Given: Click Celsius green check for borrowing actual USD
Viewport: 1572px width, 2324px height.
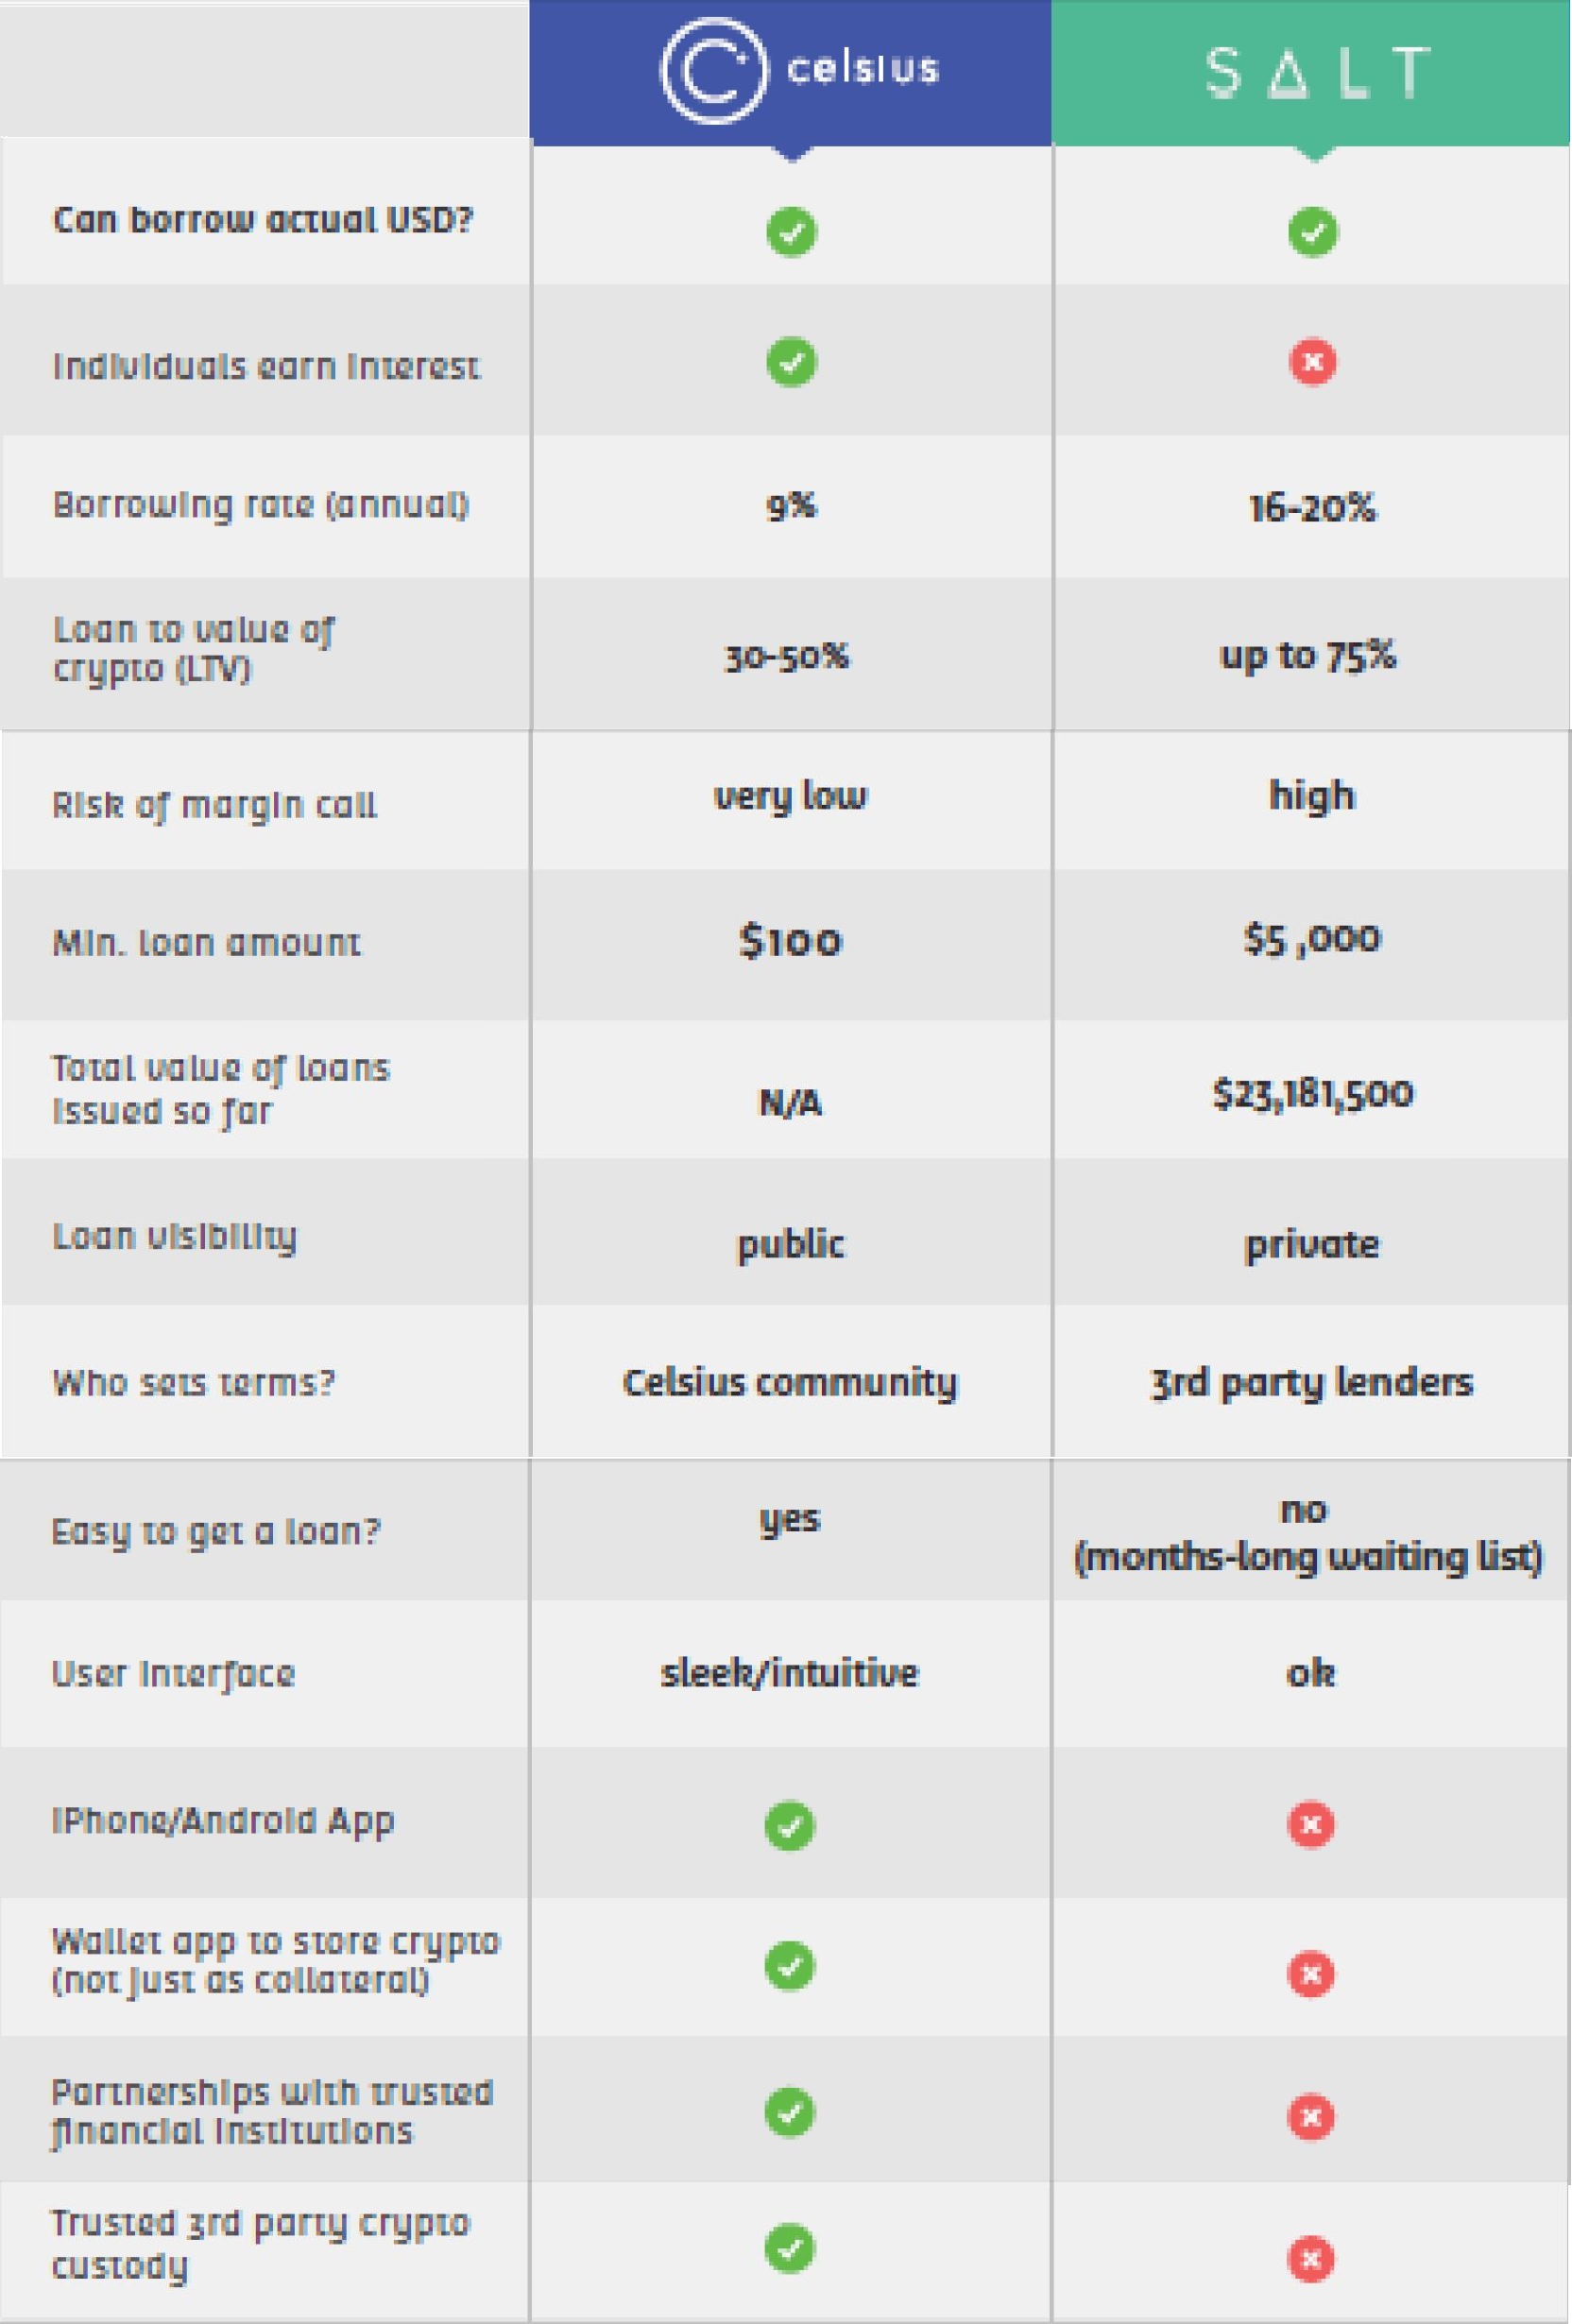Looking at the screenshot, I should pyautogui.click(x=791, y=233).
